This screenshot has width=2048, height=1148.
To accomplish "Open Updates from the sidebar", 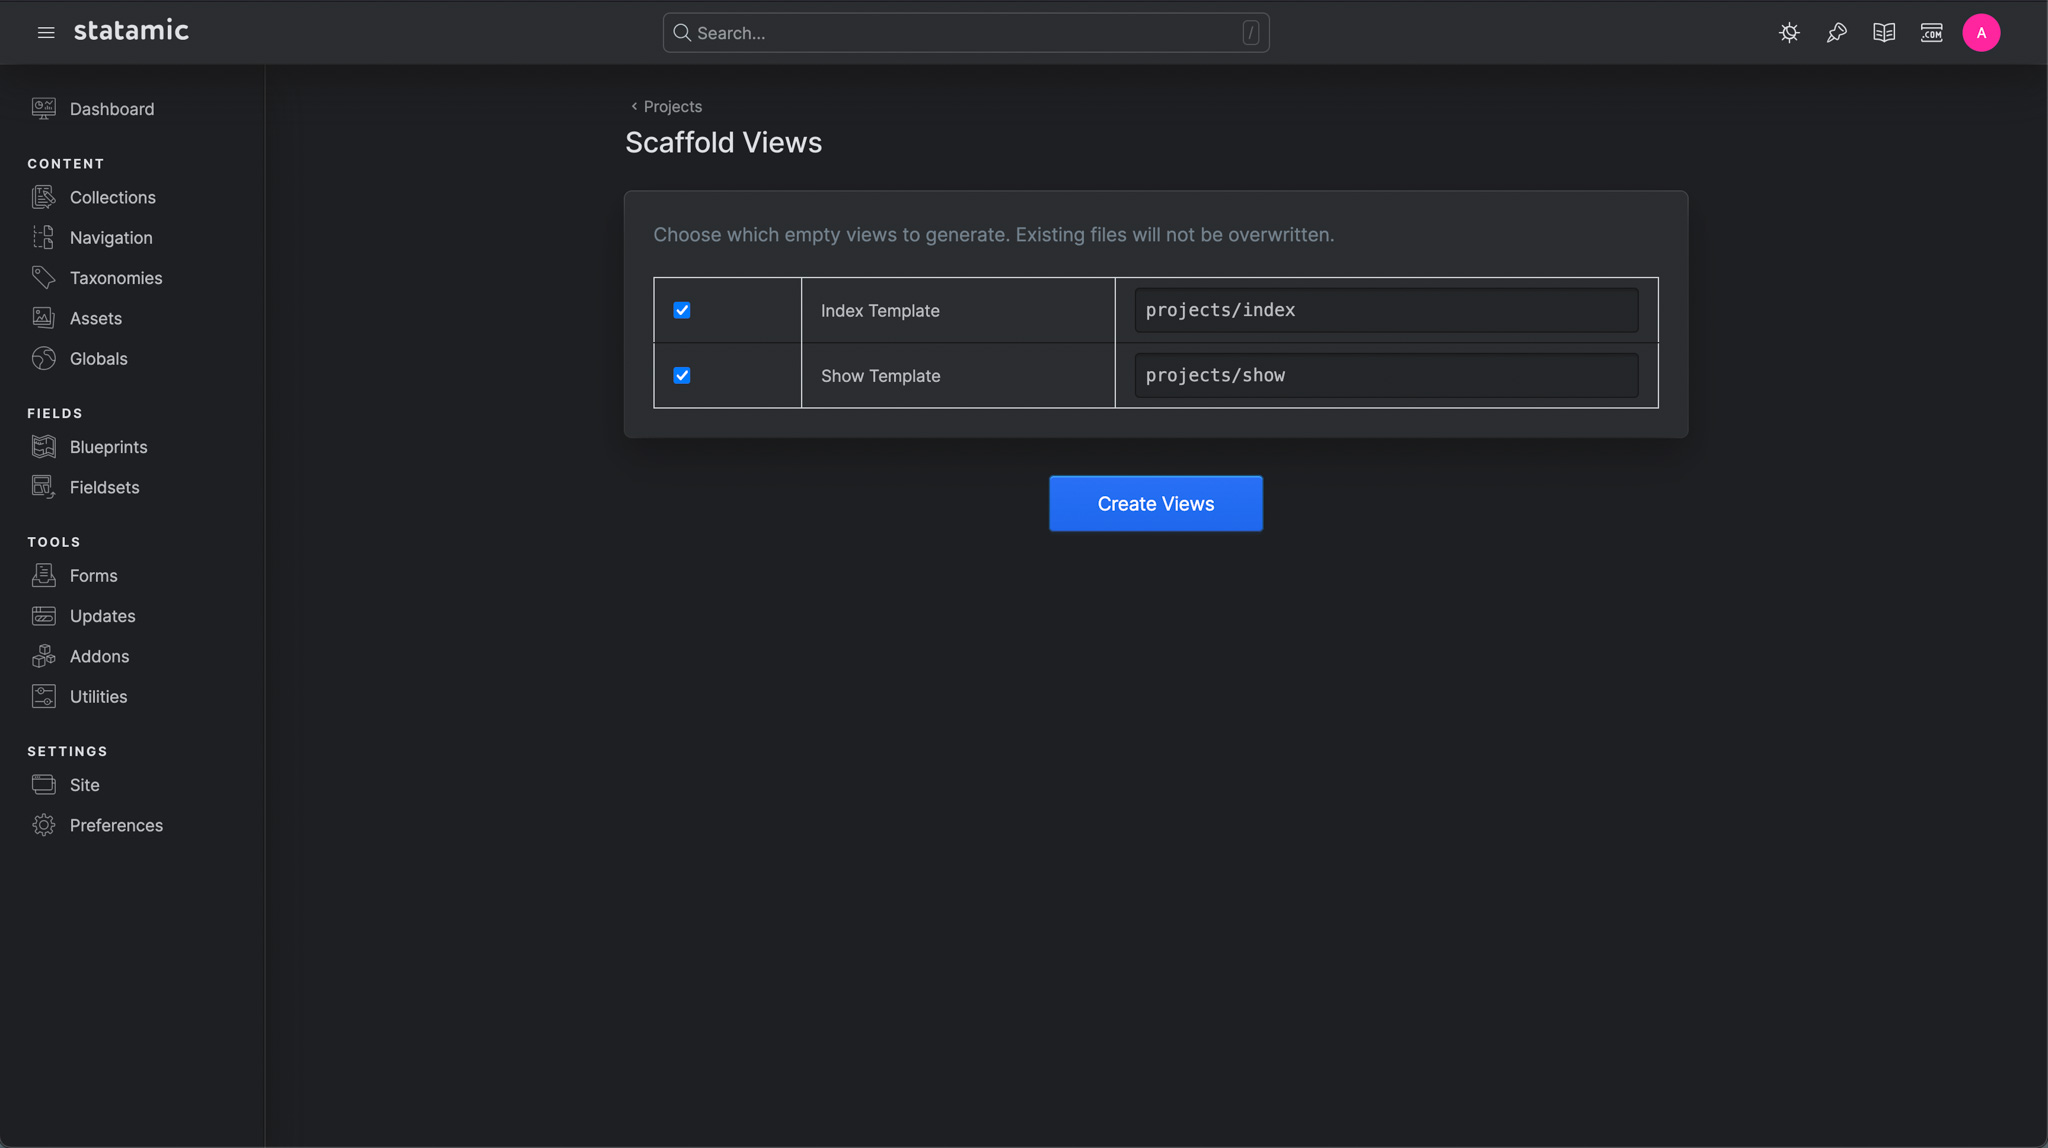I will coord(103,616).
